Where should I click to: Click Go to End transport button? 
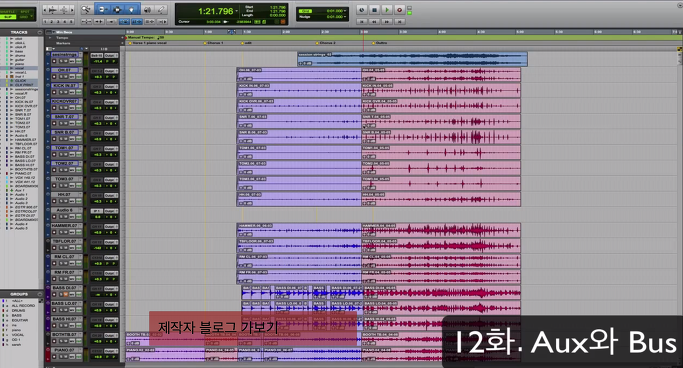(x=399, y=21)
